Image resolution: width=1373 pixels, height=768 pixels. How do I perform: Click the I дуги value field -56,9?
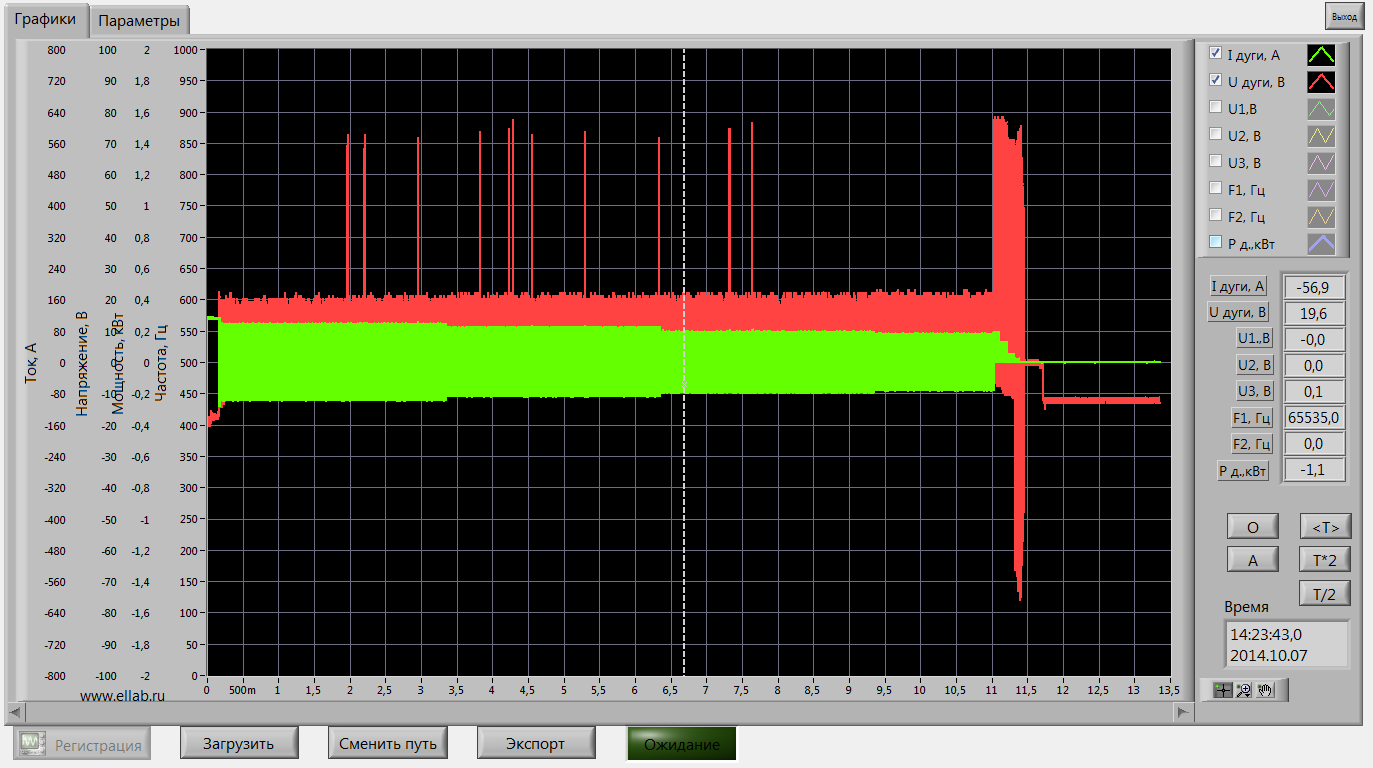(x=1314, y=287)
